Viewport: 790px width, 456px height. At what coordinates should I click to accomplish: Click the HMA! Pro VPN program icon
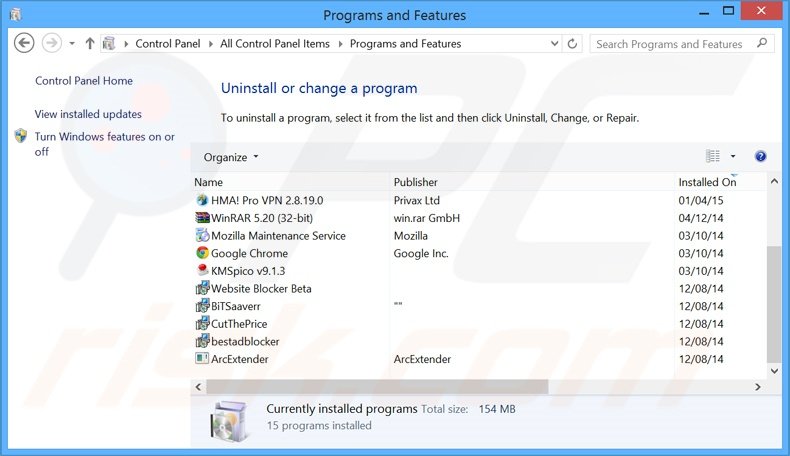point(202,200)
